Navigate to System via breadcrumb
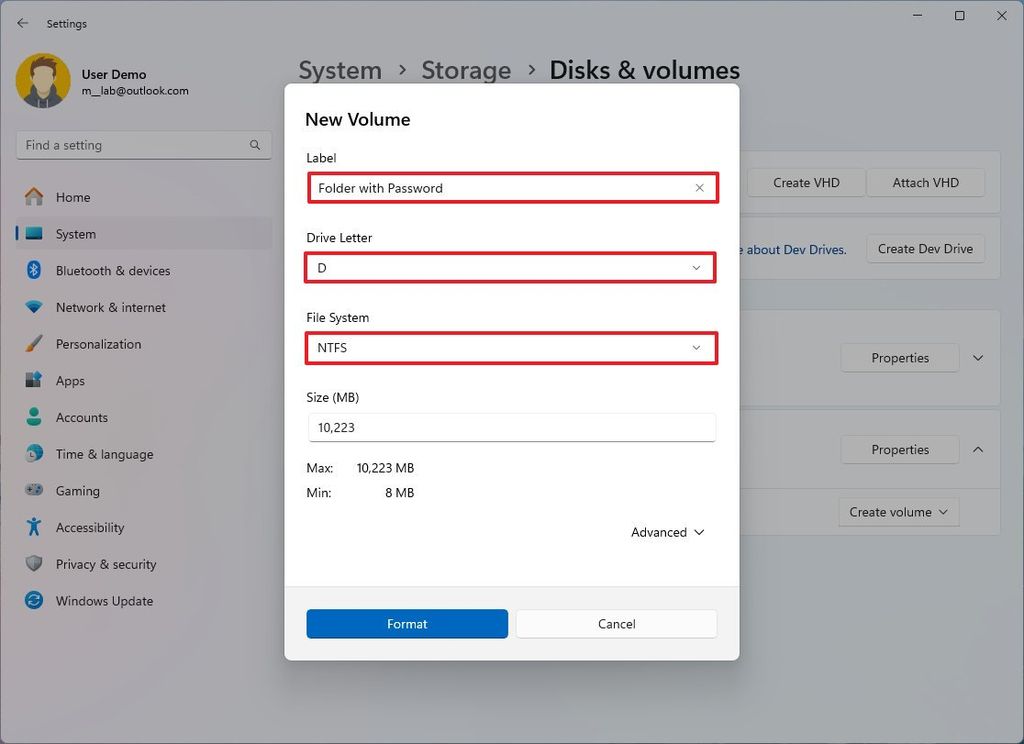The height and width of the screenshot is (744, 1024). (x=340, y=70)
